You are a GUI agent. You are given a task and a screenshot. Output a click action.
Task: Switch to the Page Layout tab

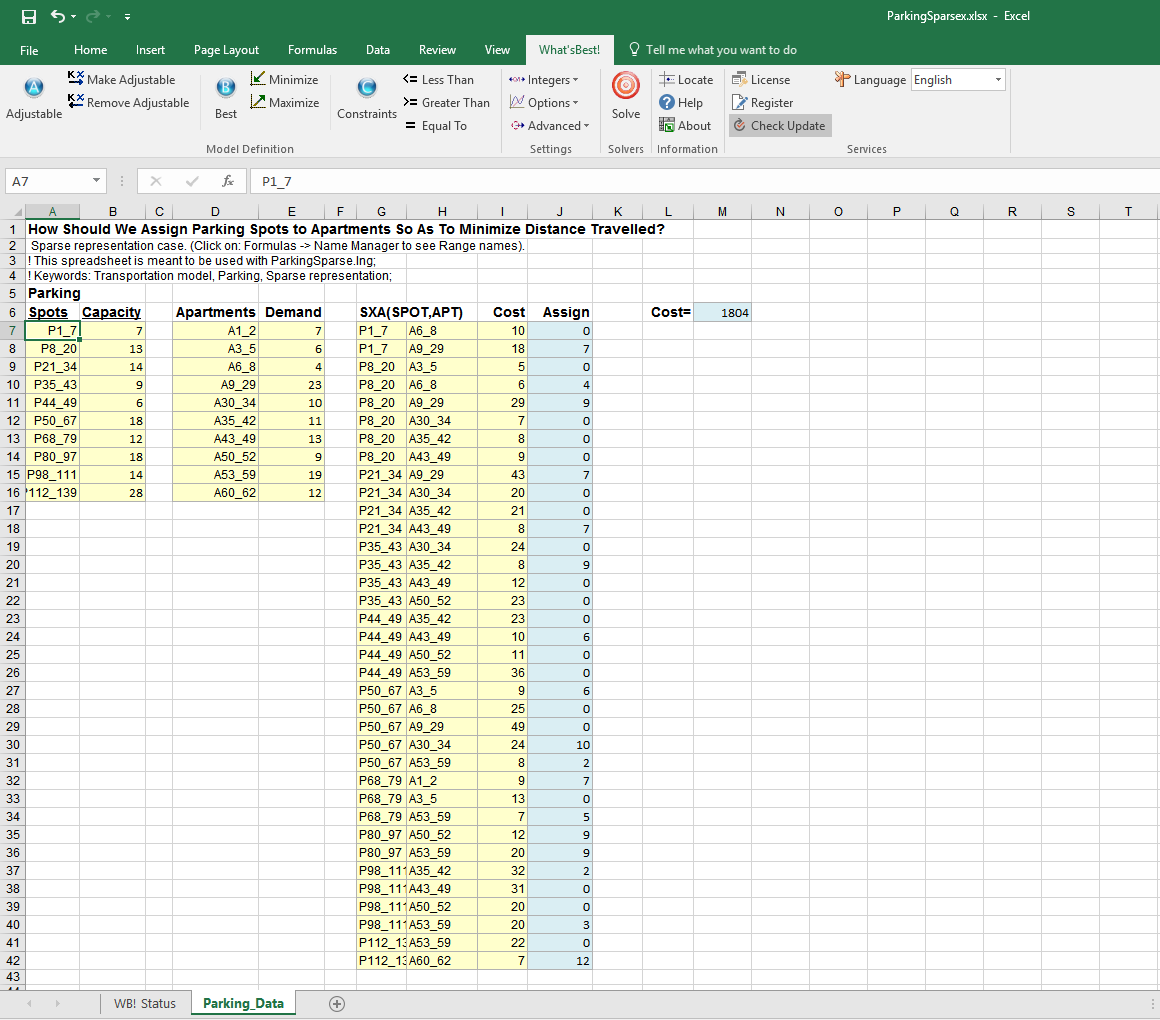pos(226,50)
